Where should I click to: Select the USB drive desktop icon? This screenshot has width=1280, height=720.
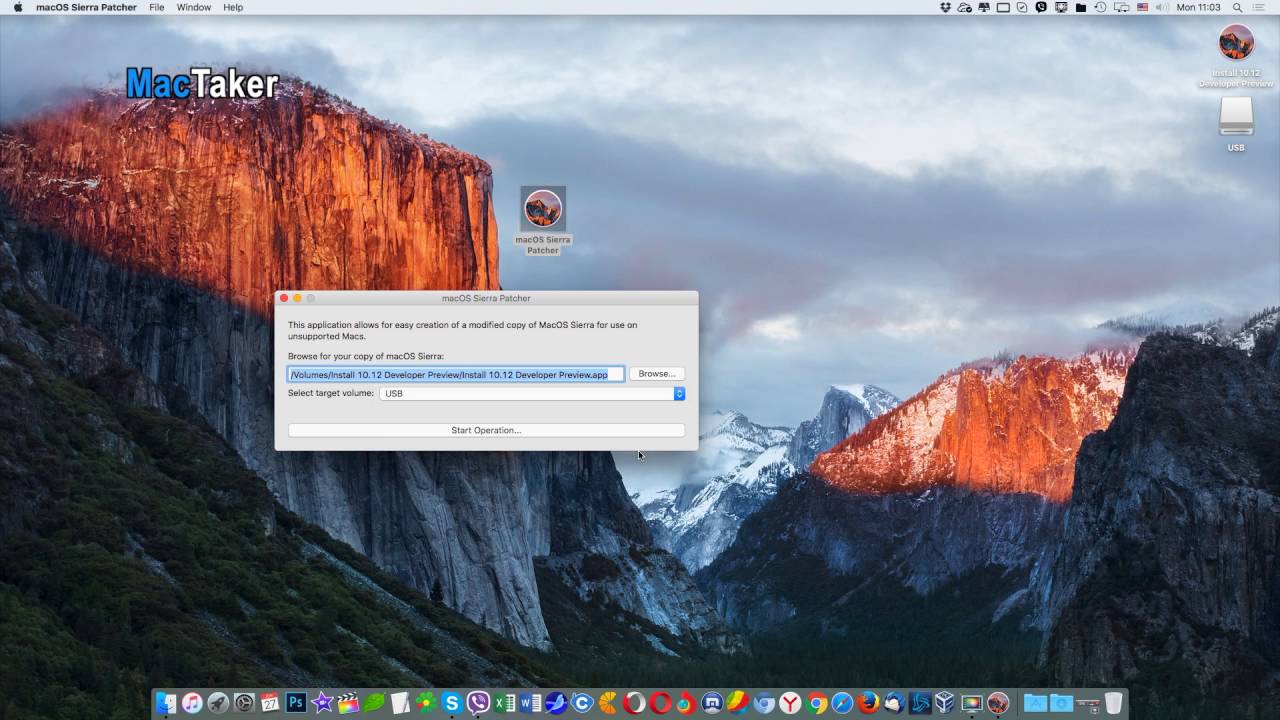pyautogui.click(x=1236, y=124)
